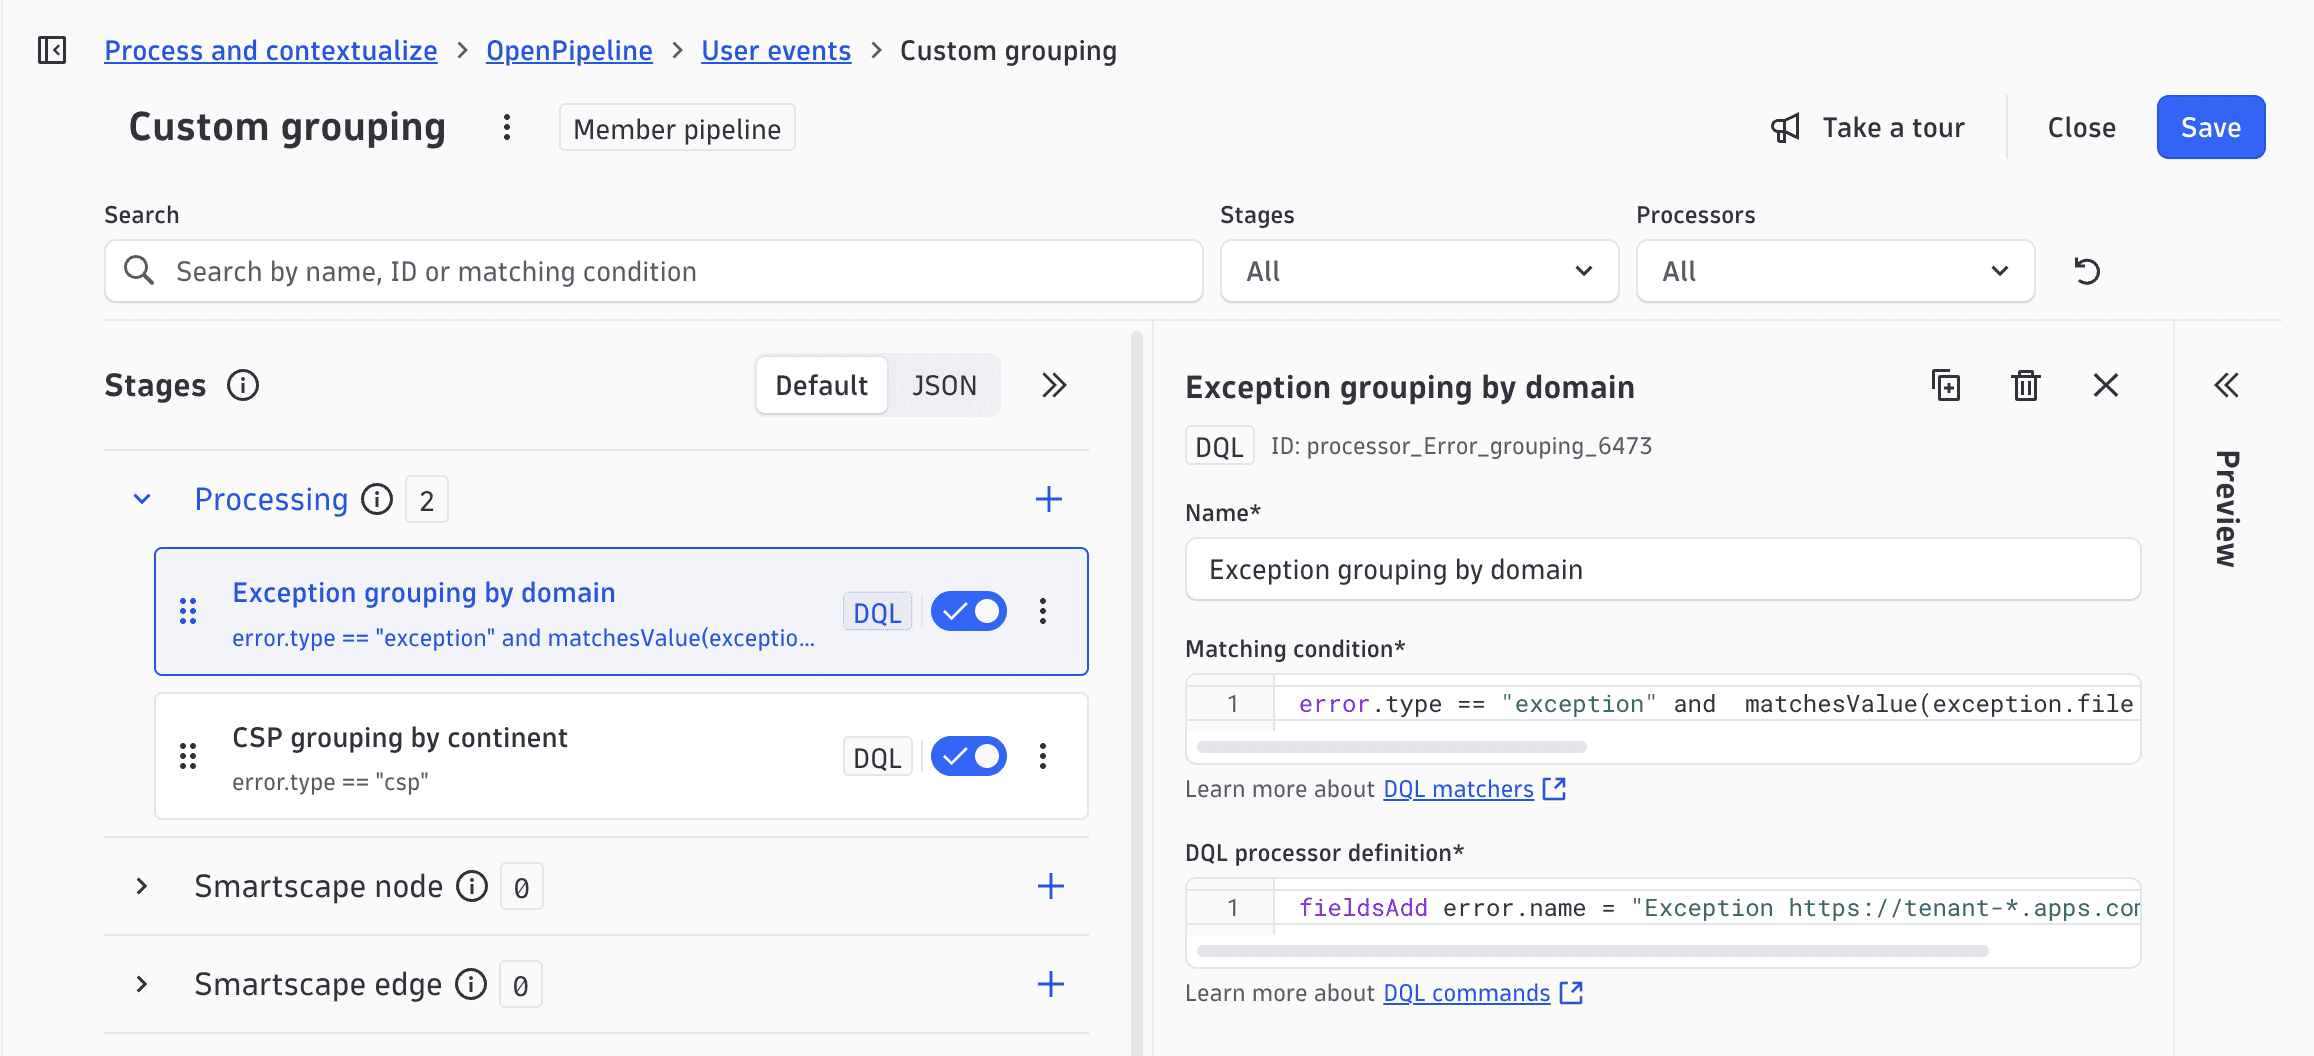Grab drag handle of Exception grouping processor

(x=188, y=611)
